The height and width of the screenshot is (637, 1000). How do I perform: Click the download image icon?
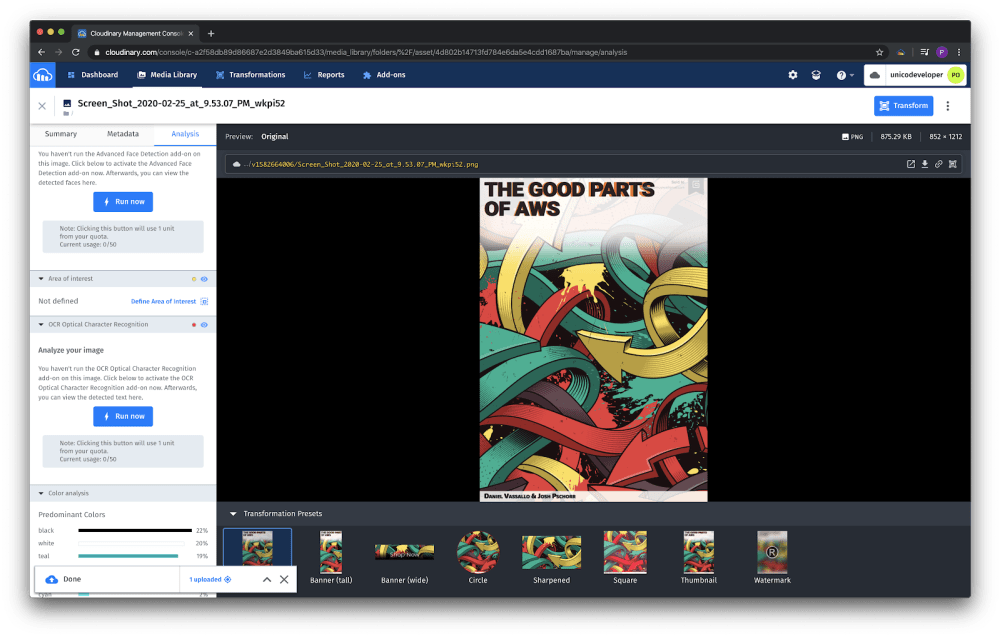[925, 164]
